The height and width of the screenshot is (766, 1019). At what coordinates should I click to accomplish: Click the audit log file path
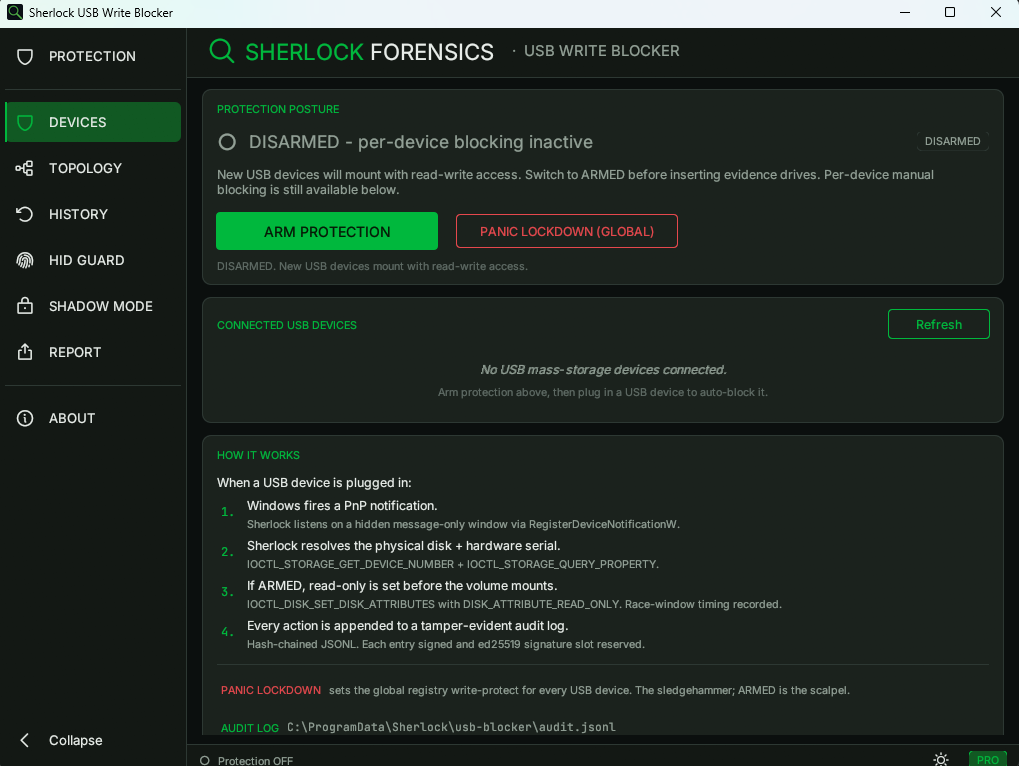tap(451, 727)
